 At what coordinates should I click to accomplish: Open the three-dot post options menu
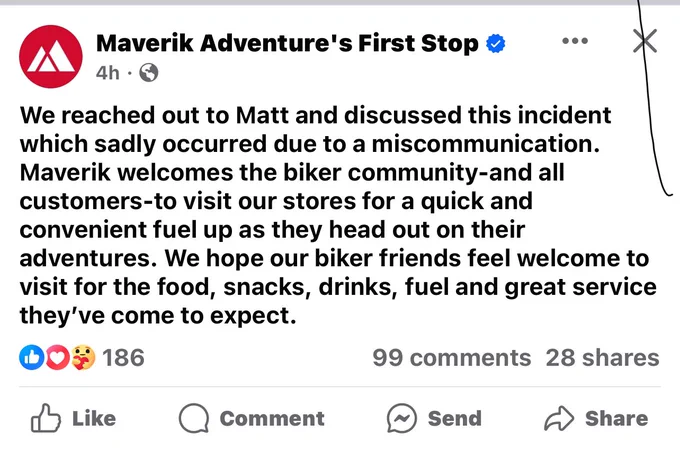pyautogui.click(x=575, y=41)
